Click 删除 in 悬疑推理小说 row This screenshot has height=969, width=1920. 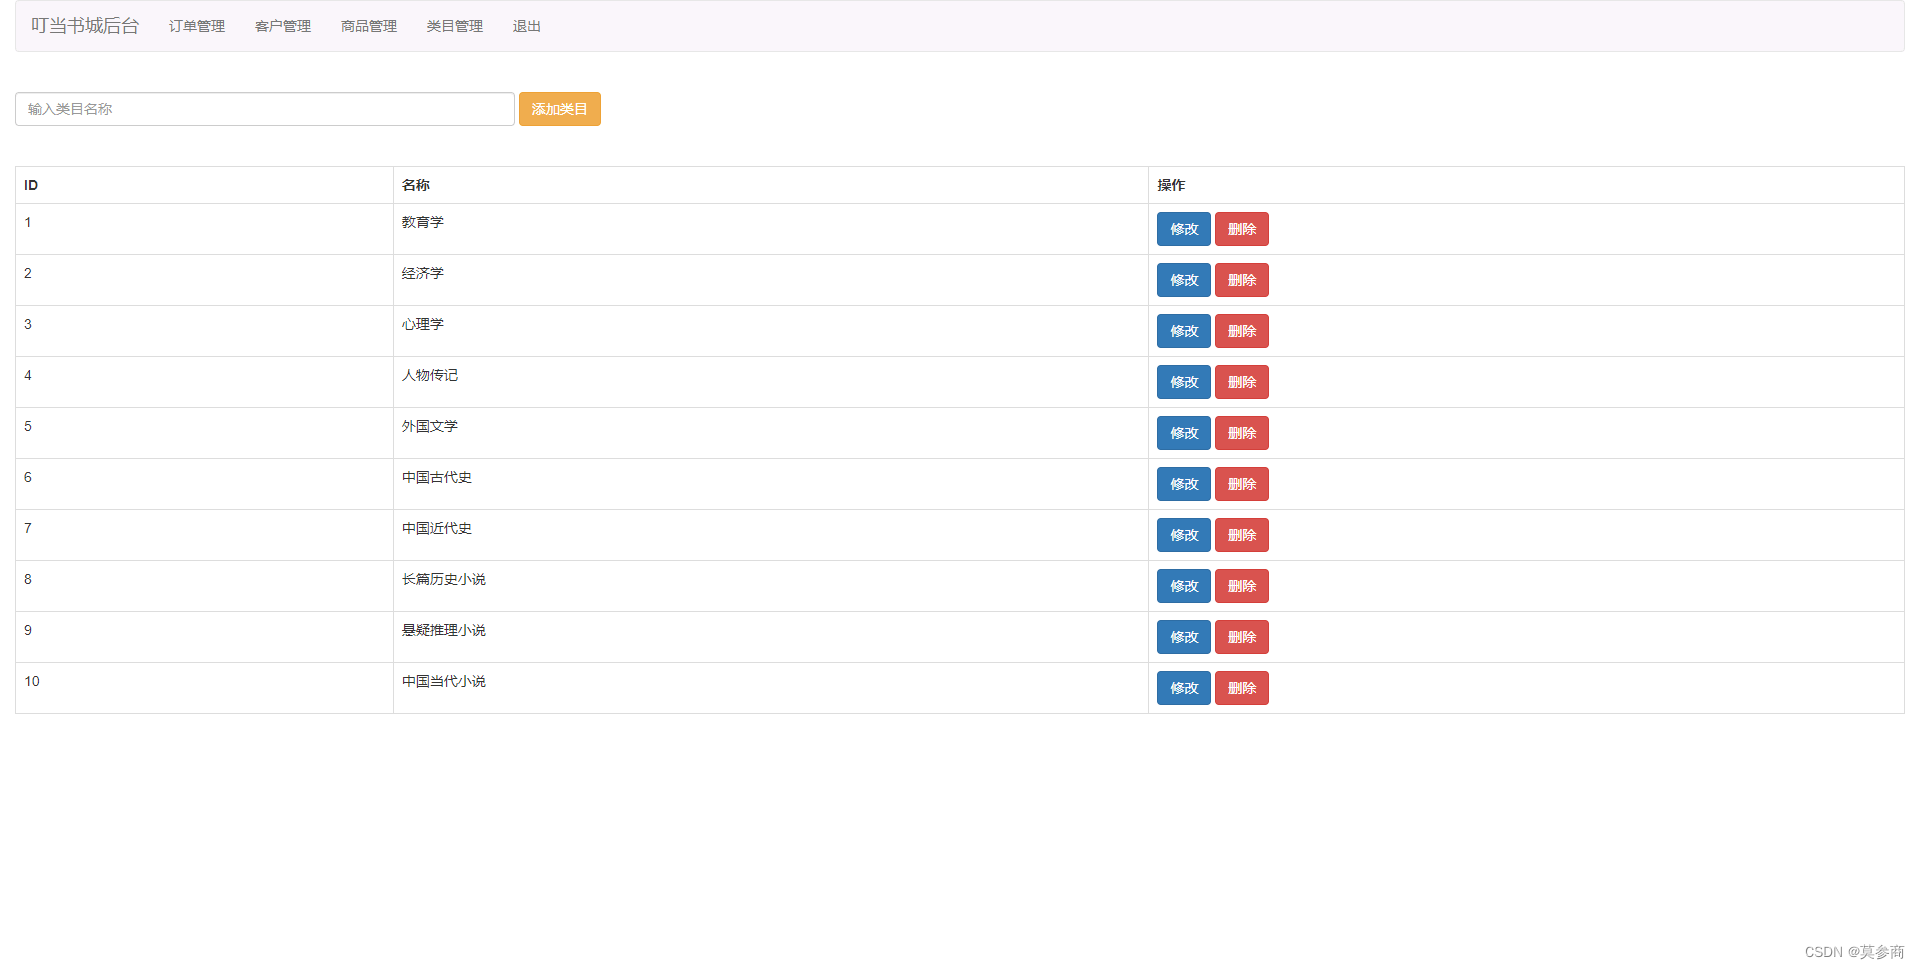tap(1242, 637)
